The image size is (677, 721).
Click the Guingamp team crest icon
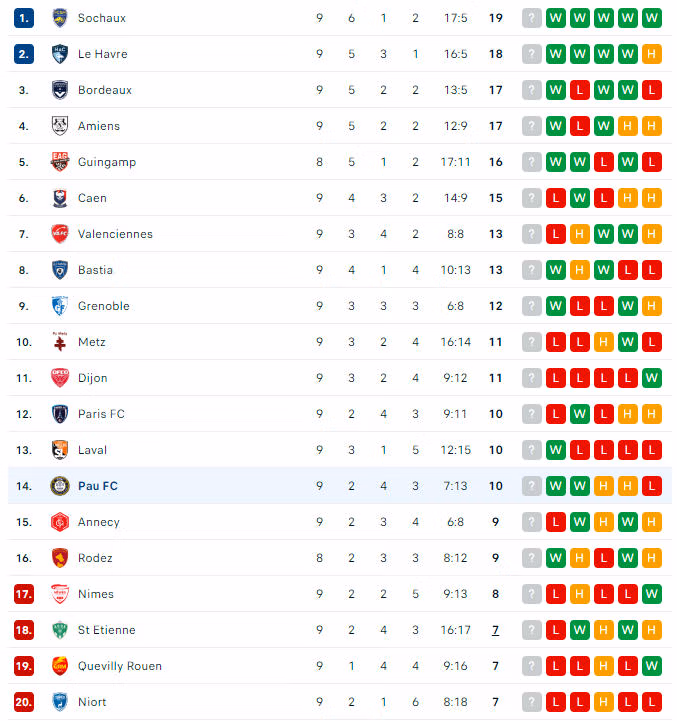coord(60,162)
